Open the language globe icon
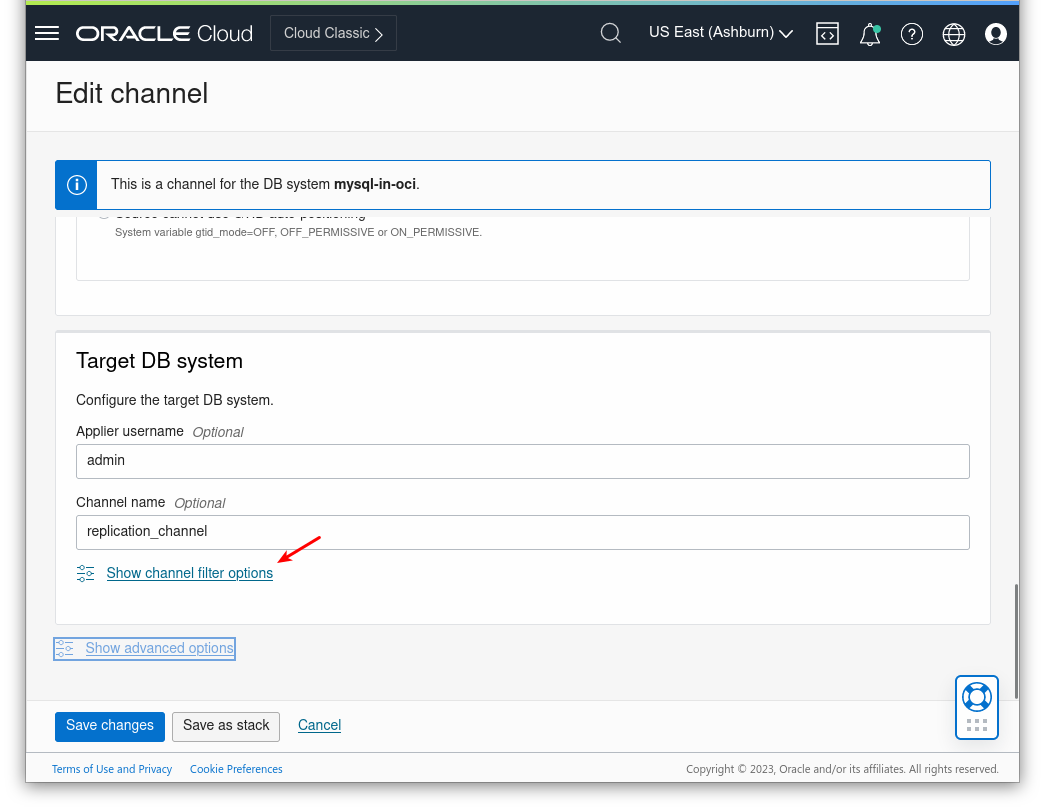The image size is (1045, 811). click(x=954, y=34)
